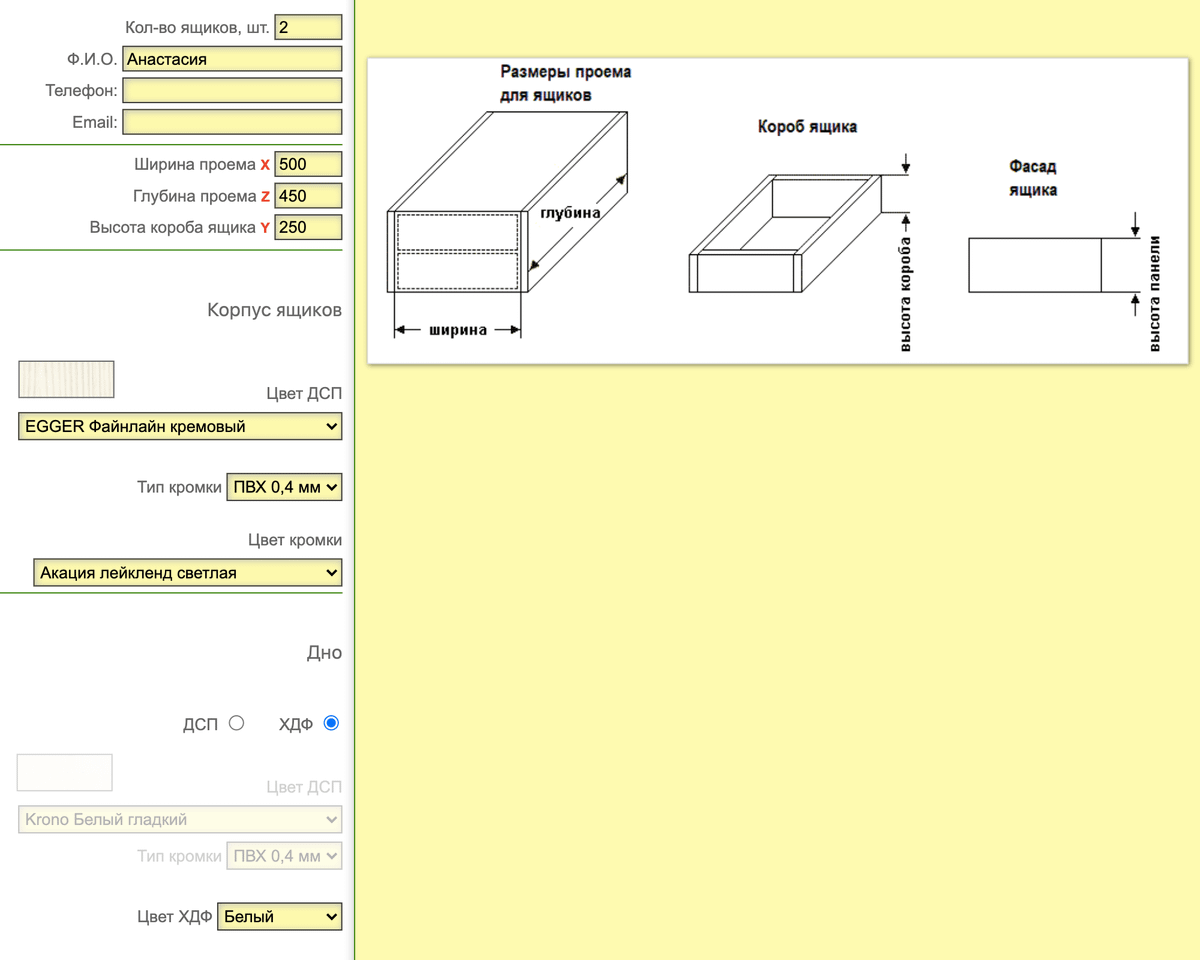Screen dimensions: 1200x960
Task: Click the Ширина проема X field
Action: 308,165
